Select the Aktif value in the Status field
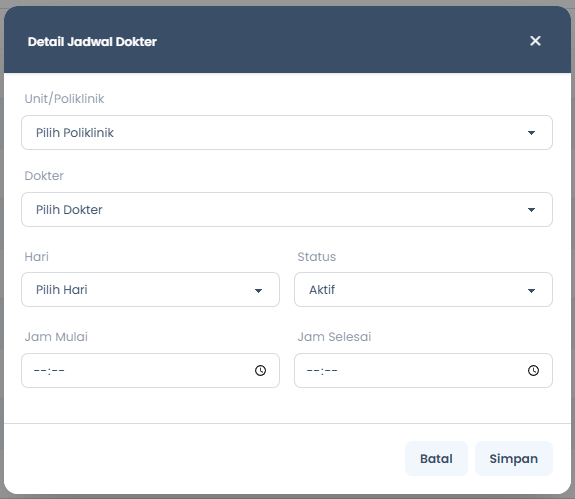 322,290
